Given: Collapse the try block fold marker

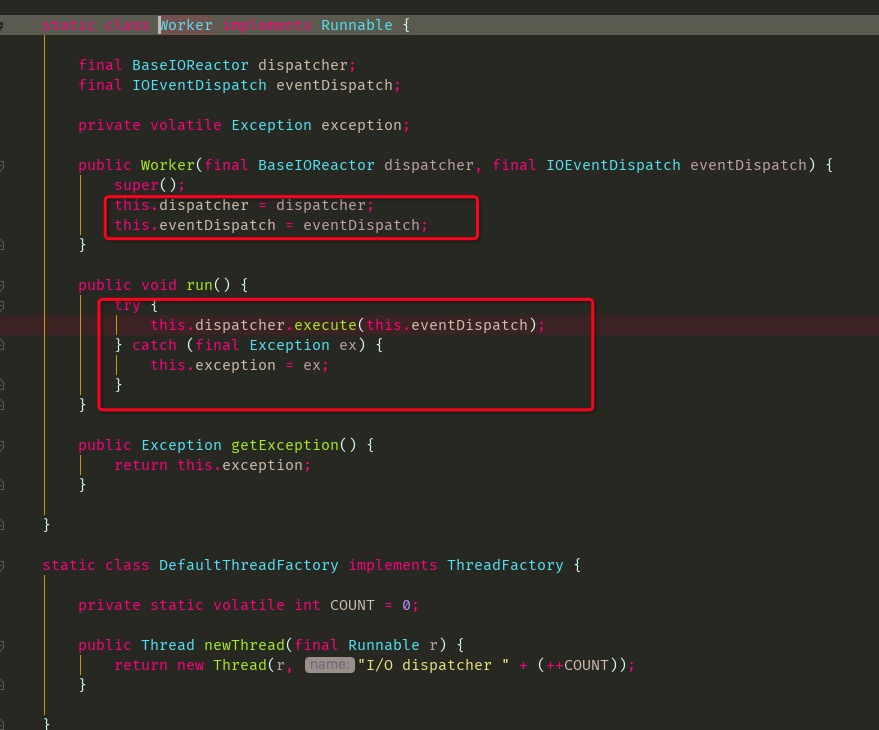Looking at the screenshot, I should 2,306.
